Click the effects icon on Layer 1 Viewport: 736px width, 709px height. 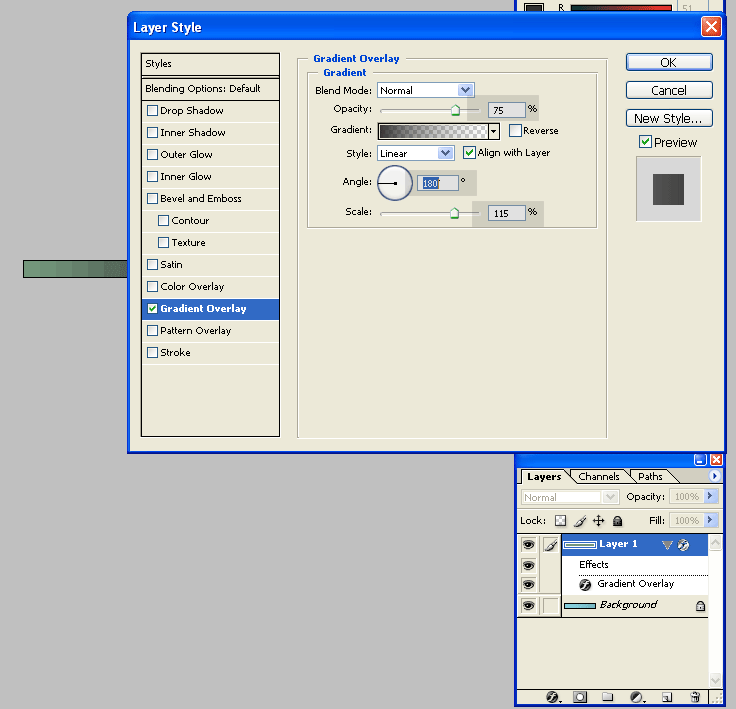(x=683, y=545)
